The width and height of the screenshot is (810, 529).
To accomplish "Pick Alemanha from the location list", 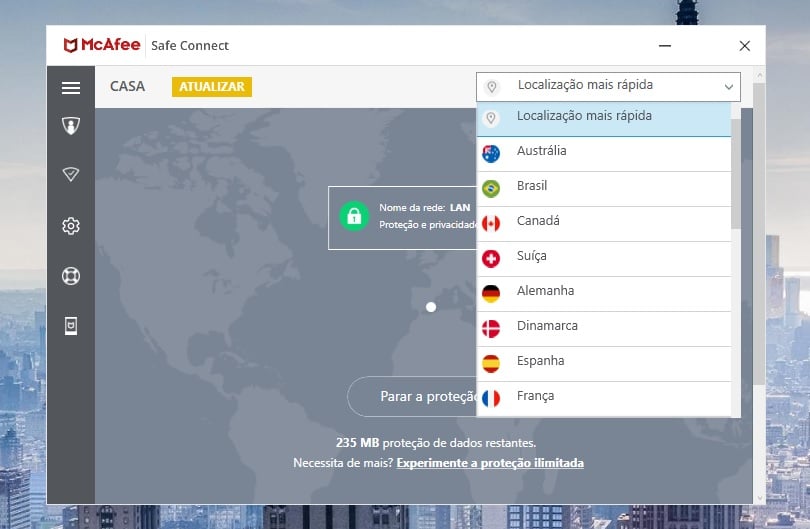I will click(603, 294).
